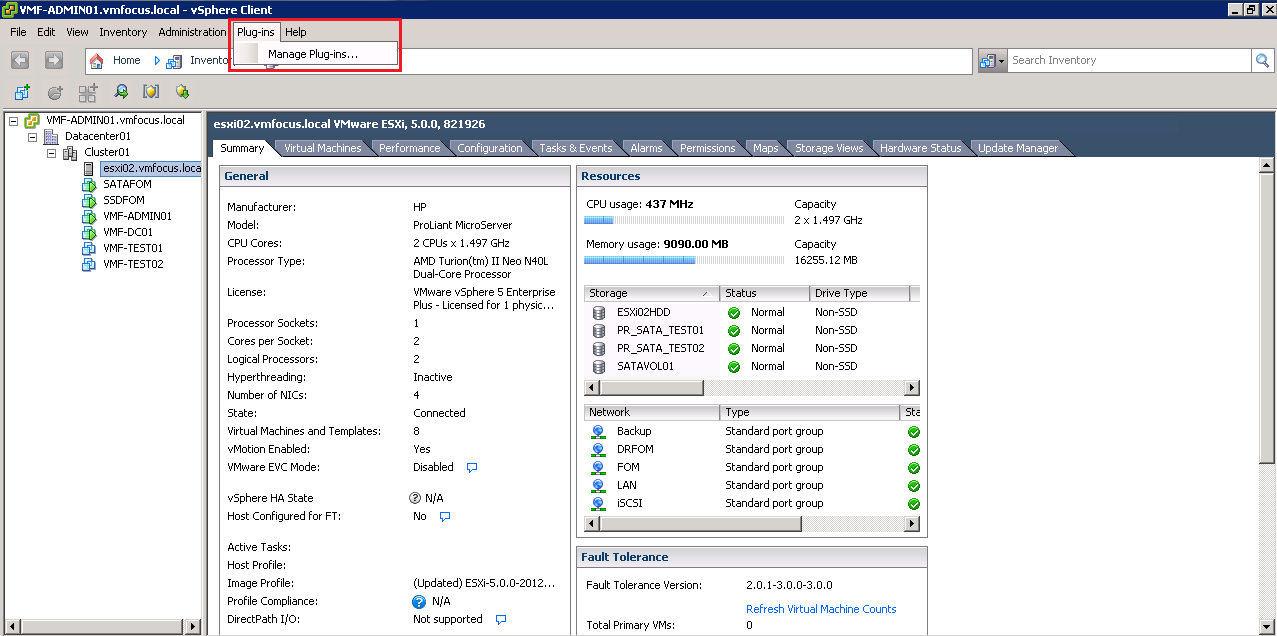Go back using the left navigation arrow
The image size is (1277, 636).
pyautogui.click(x=20, y=61)
